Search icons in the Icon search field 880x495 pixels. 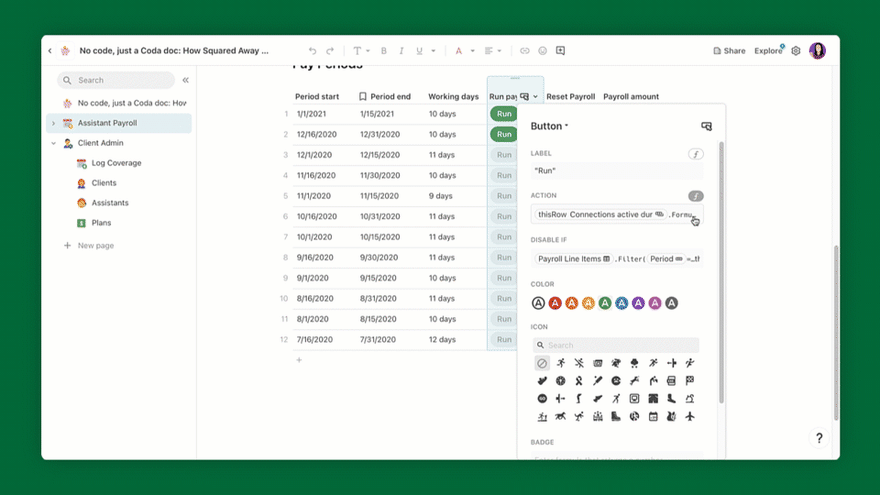coord(616,345)
